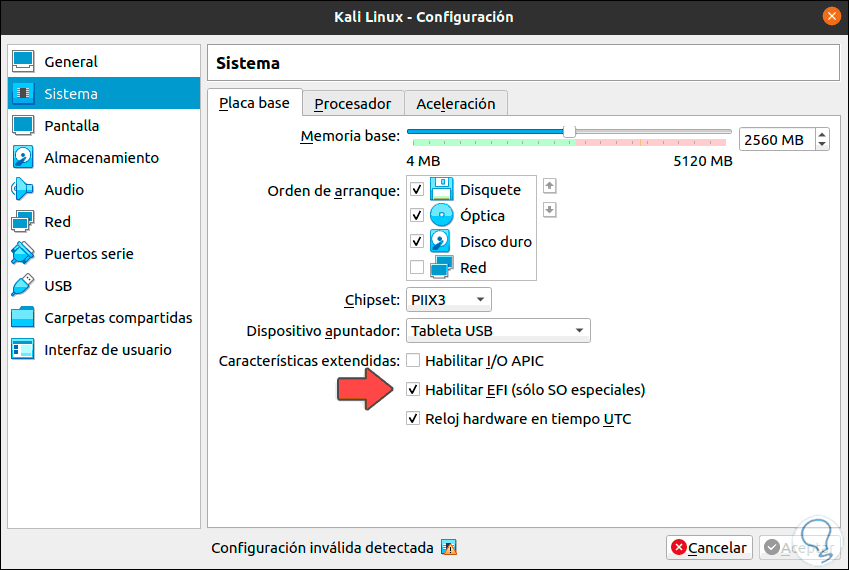
Task: Switch to the Placa base tab
Action: (x=254, y=103)
